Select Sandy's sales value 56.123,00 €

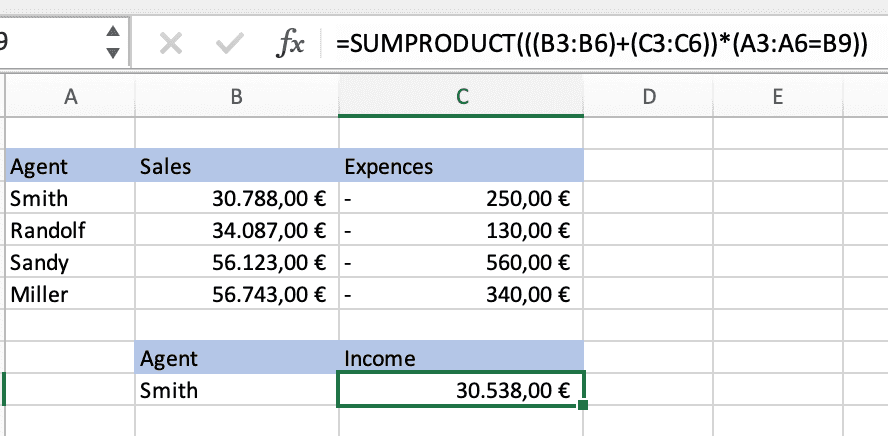[x=236, y=263]
